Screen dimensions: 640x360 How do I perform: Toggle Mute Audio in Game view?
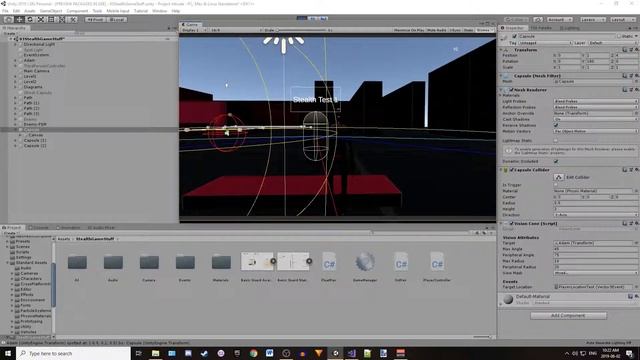437,30
